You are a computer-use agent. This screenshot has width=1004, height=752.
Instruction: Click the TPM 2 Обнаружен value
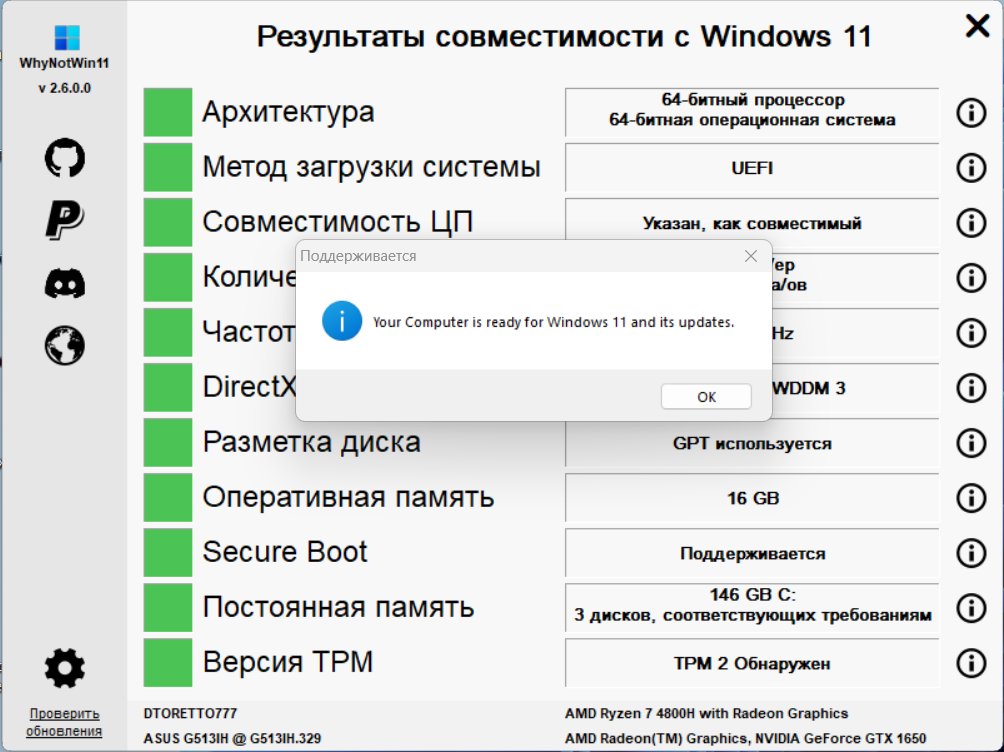click(x=752, y=664)
